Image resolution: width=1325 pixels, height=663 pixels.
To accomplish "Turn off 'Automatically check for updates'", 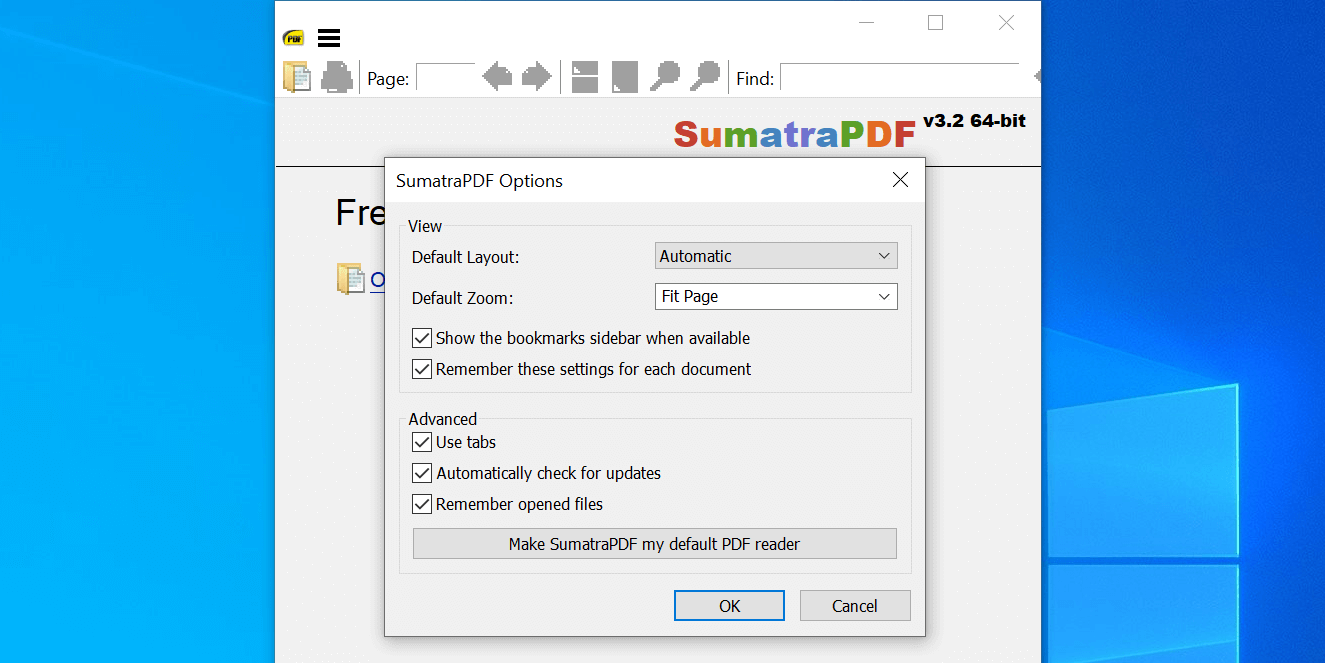I will coord(421,472).
